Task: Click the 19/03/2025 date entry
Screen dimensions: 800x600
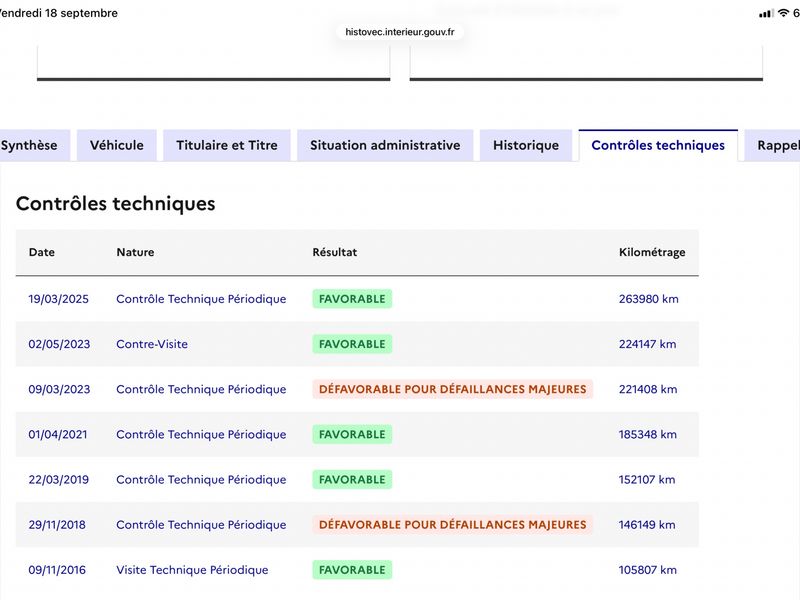Action: click(x=59, y=299)
